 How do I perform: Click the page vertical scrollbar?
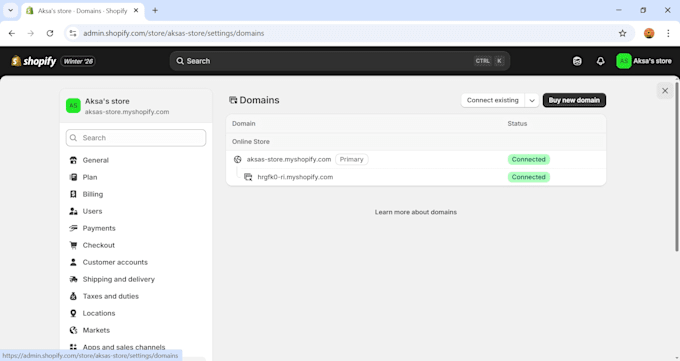(677, 167)
